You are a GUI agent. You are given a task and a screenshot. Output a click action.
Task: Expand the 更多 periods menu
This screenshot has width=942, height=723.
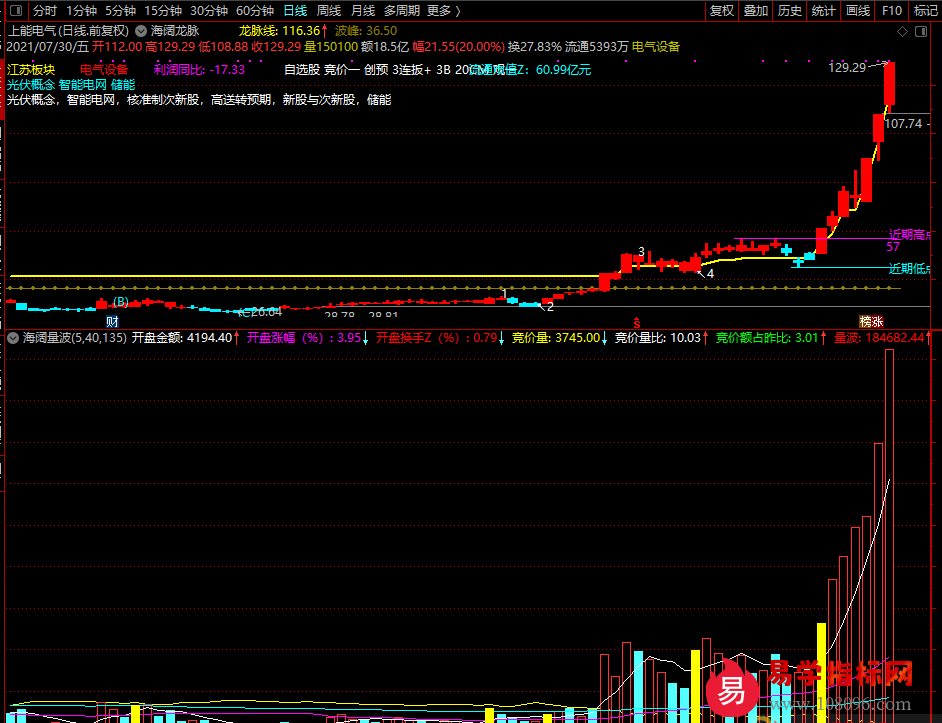(443, 11)
